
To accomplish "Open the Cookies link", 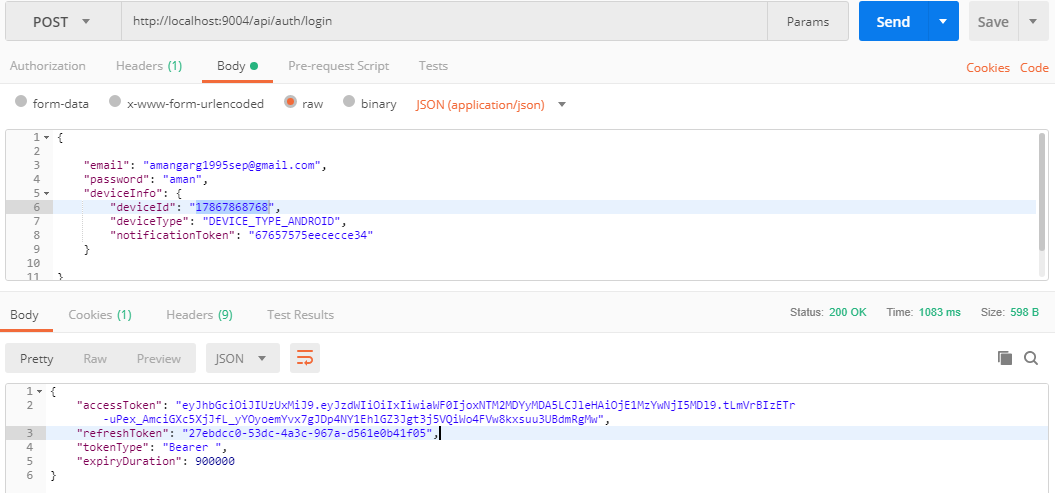I will 988,67.
